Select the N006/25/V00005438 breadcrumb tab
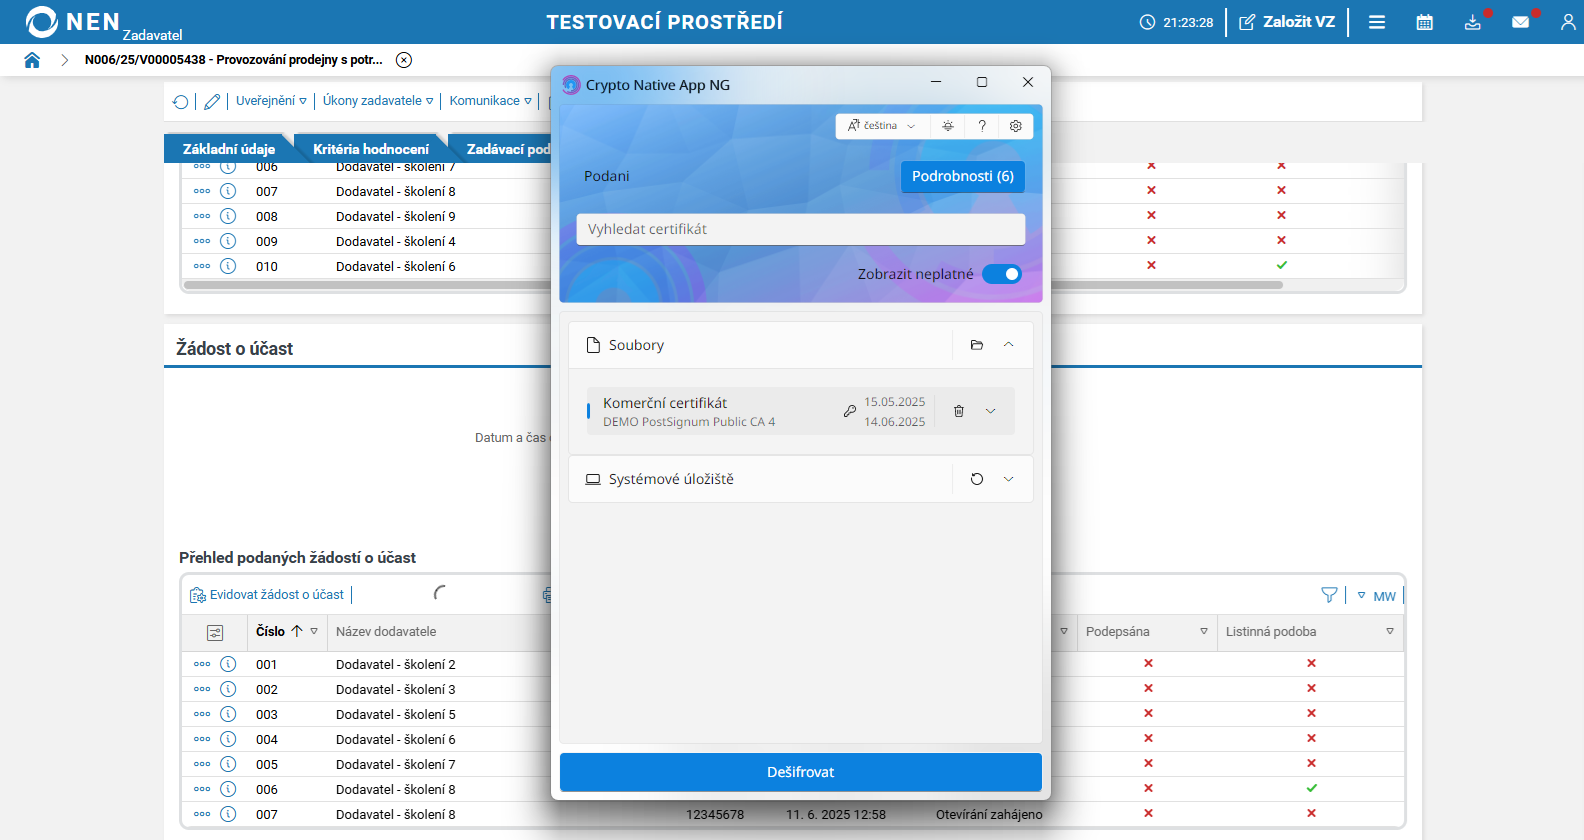The image size is (1584, 840). coord(234,60)
